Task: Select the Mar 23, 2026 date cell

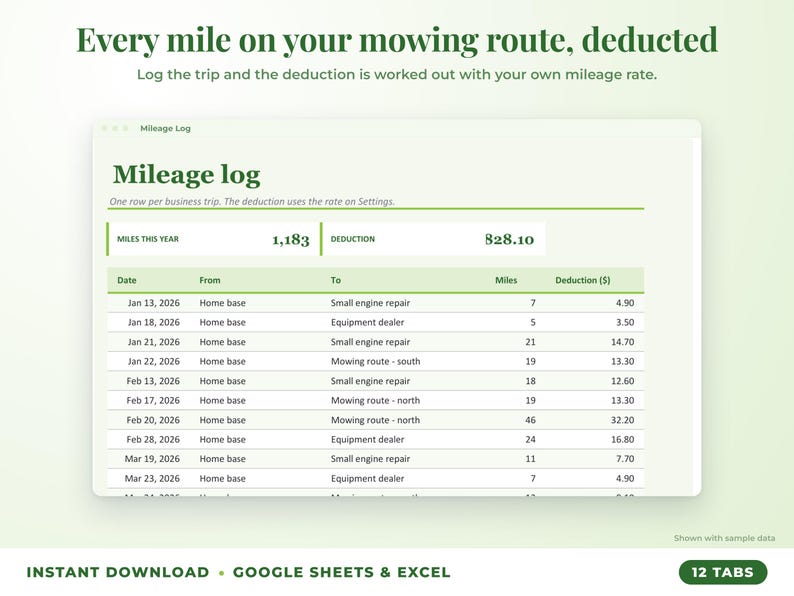Action: coord(152,478)
